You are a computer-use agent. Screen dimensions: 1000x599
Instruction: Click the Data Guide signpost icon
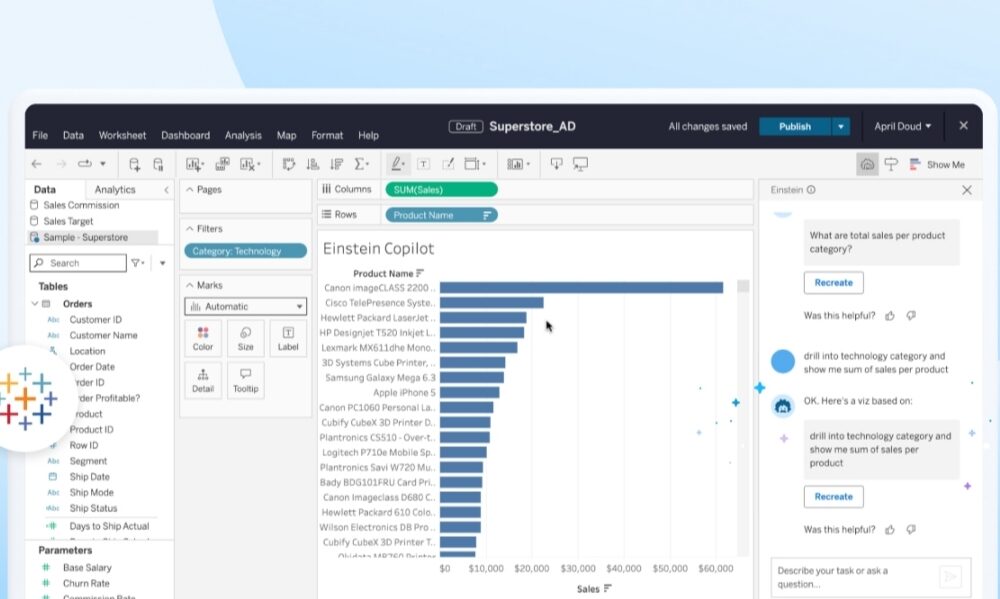point(891,164)
